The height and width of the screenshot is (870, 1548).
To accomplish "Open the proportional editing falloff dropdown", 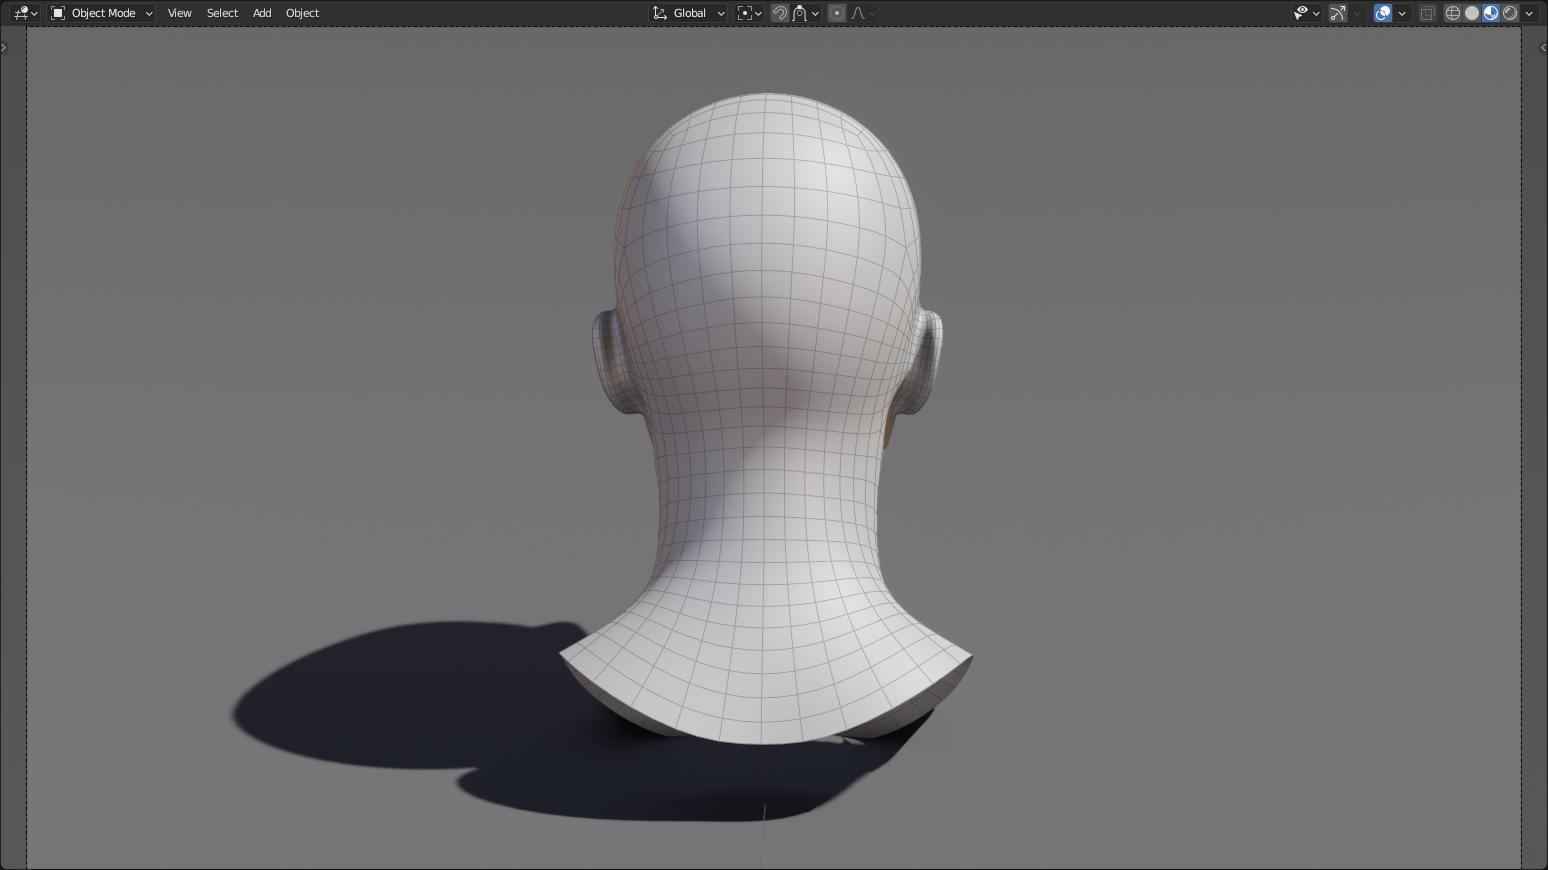I will pos(871,13).
